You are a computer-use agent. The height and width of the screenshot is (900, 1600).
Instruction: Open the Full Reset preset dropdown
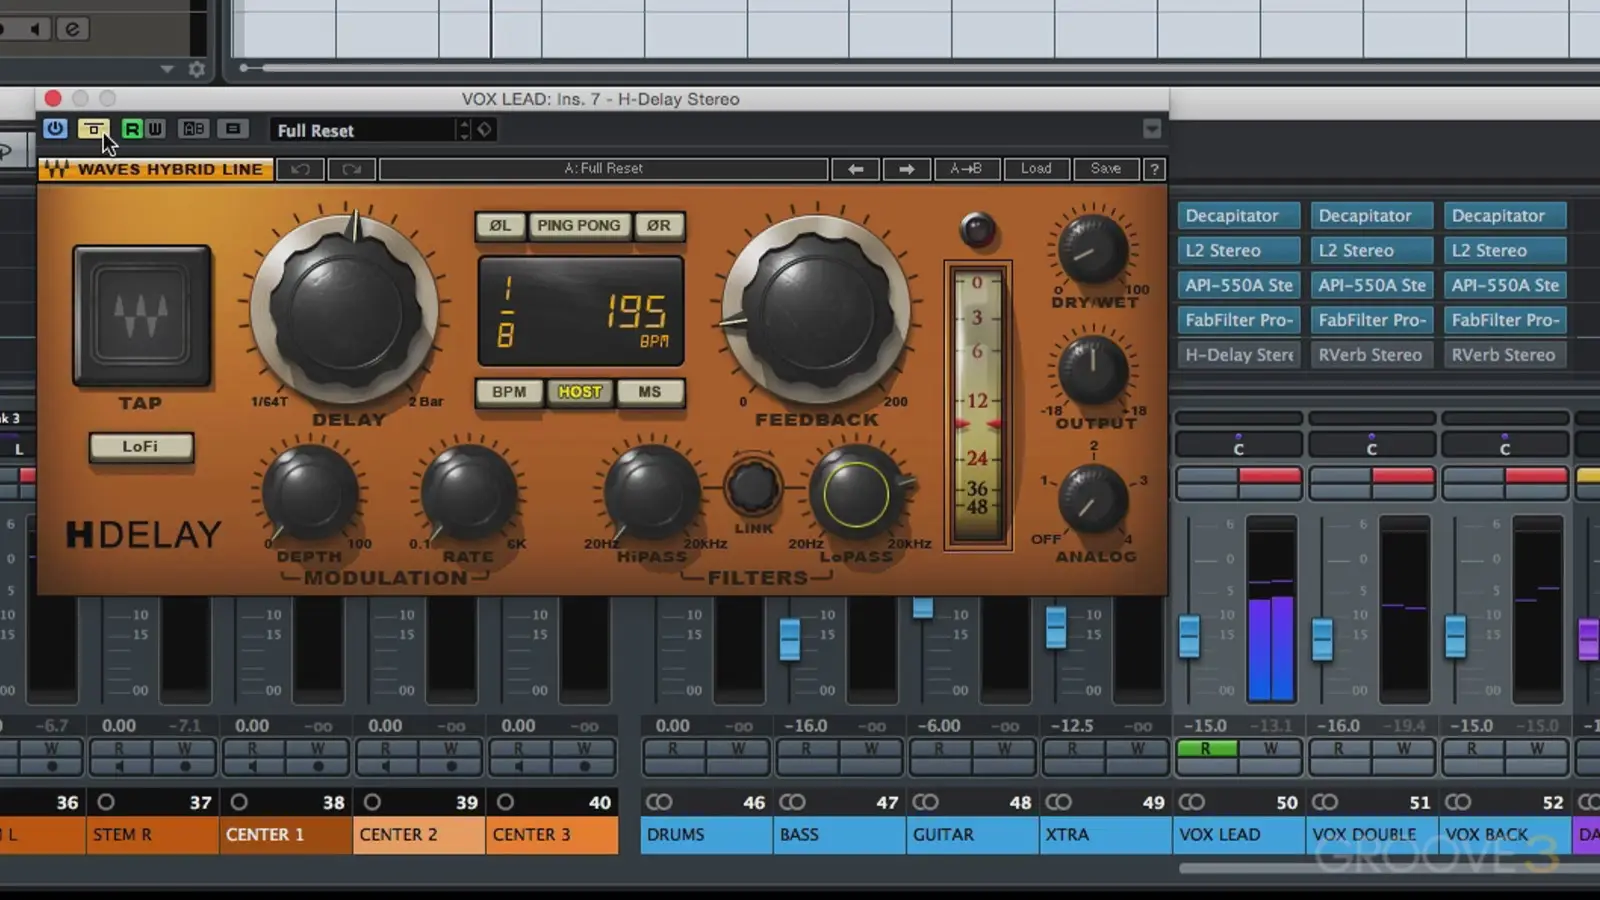click(362, 130)
